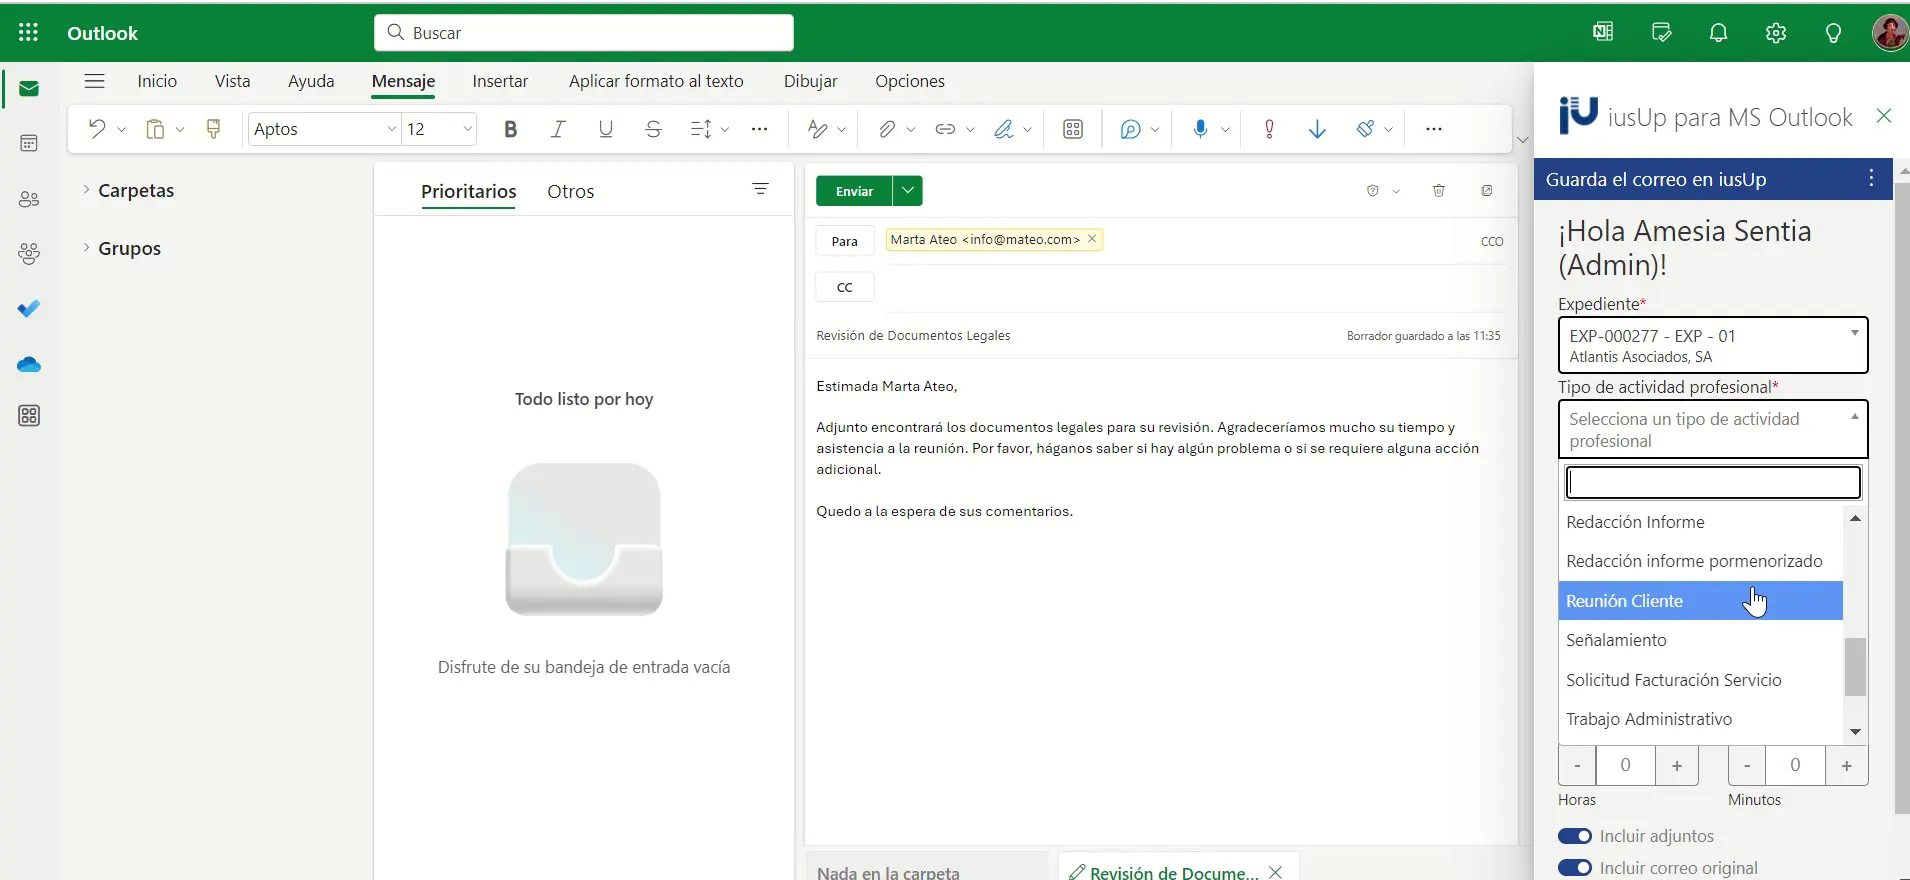Open the notifications bell icon
This screenshot has width=1910, height=880.
click(1718, 33)
